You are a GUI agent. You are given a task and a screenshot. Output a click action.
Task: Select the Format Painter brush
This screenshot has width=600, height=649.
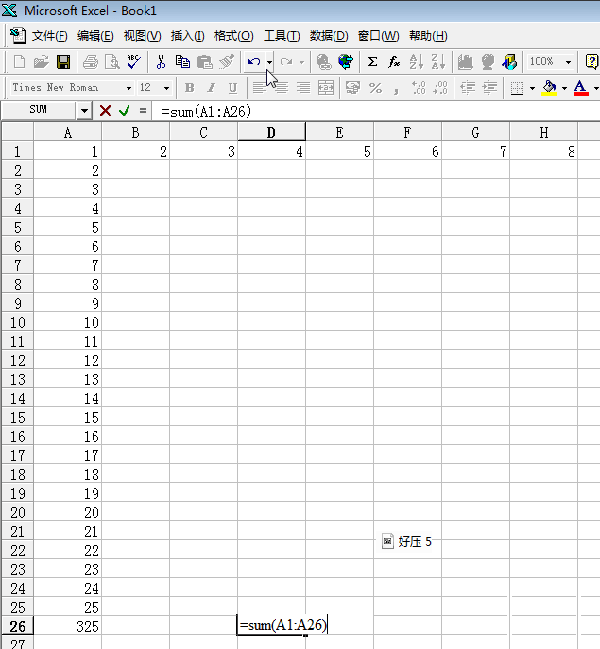coord(227,62)
